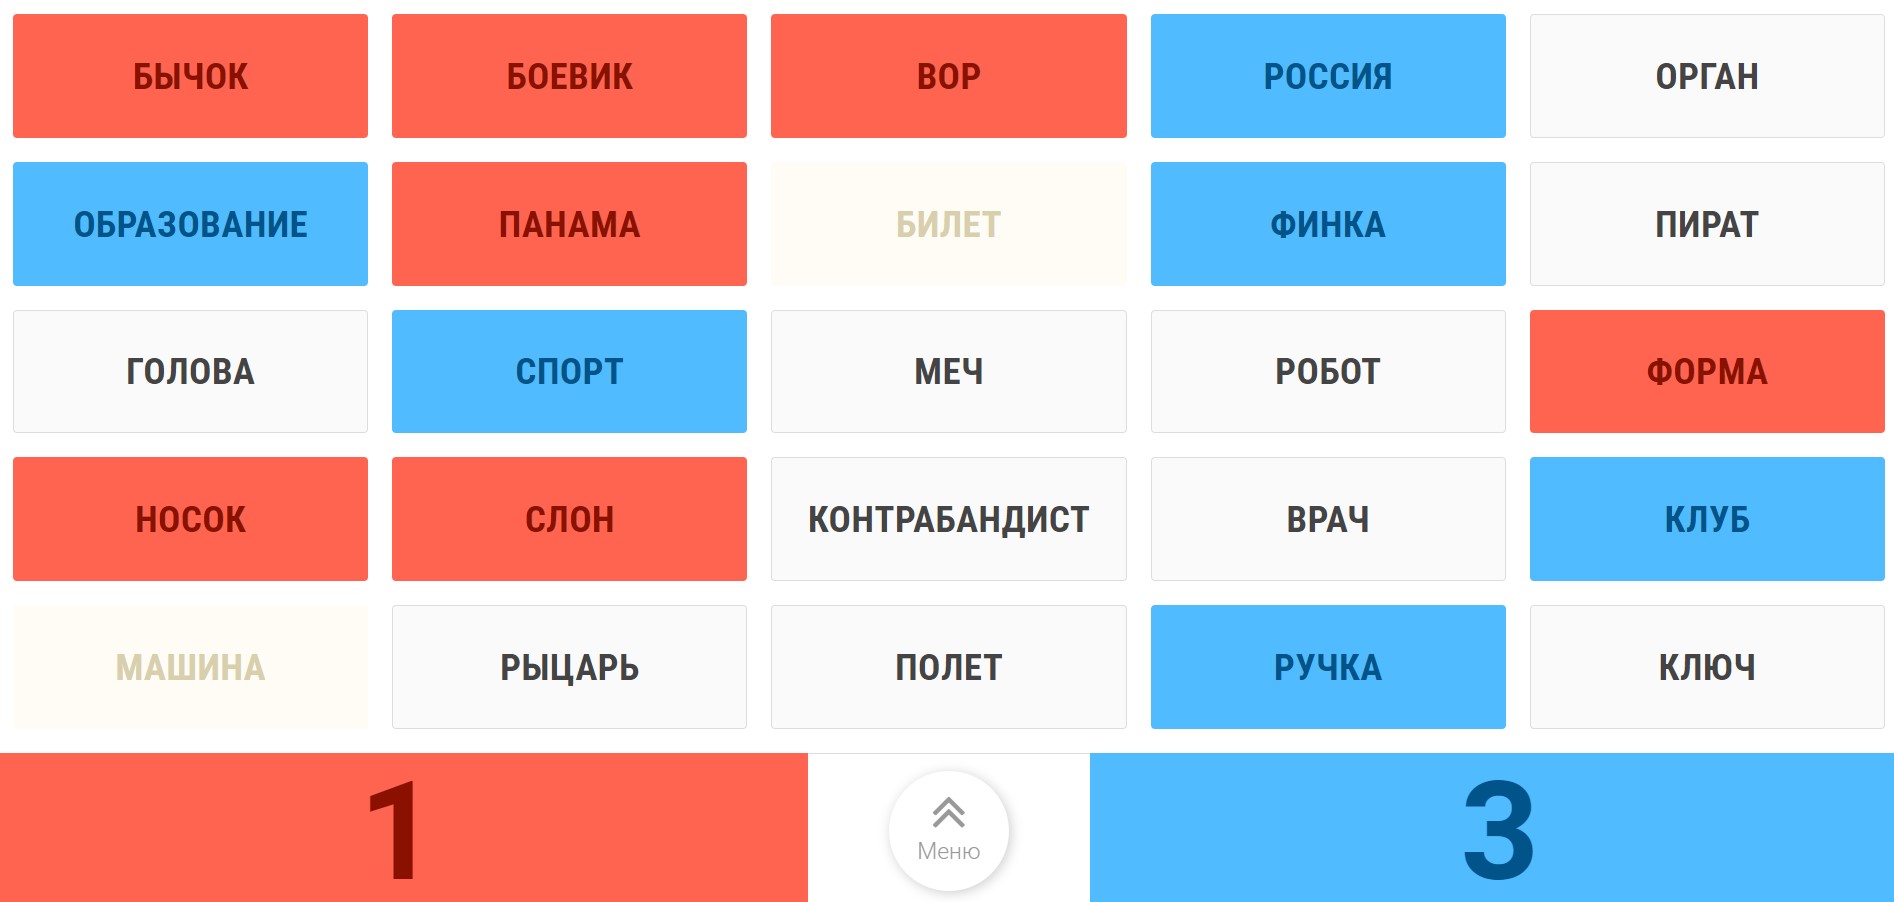Choose the КОНТРАБАНДИСТ card
The height and width of the screenshot is (902, 1894).
[947, 518]
